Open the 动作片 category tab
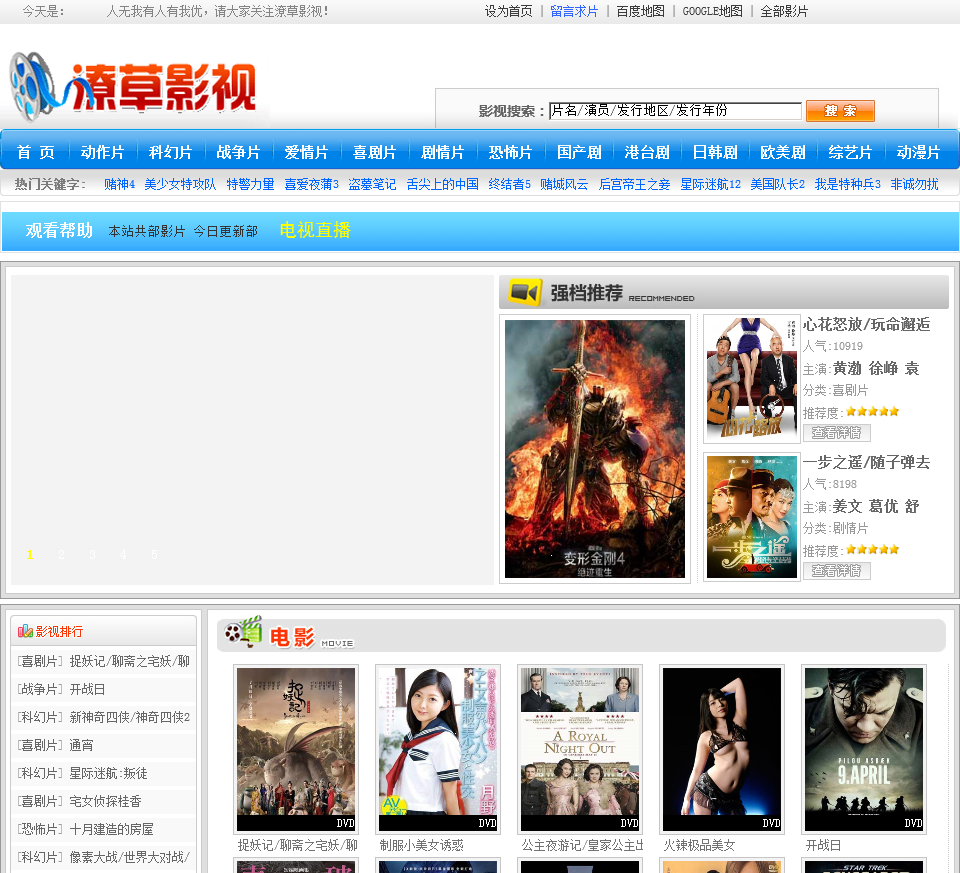960x873 pixels. pos(102,152)
